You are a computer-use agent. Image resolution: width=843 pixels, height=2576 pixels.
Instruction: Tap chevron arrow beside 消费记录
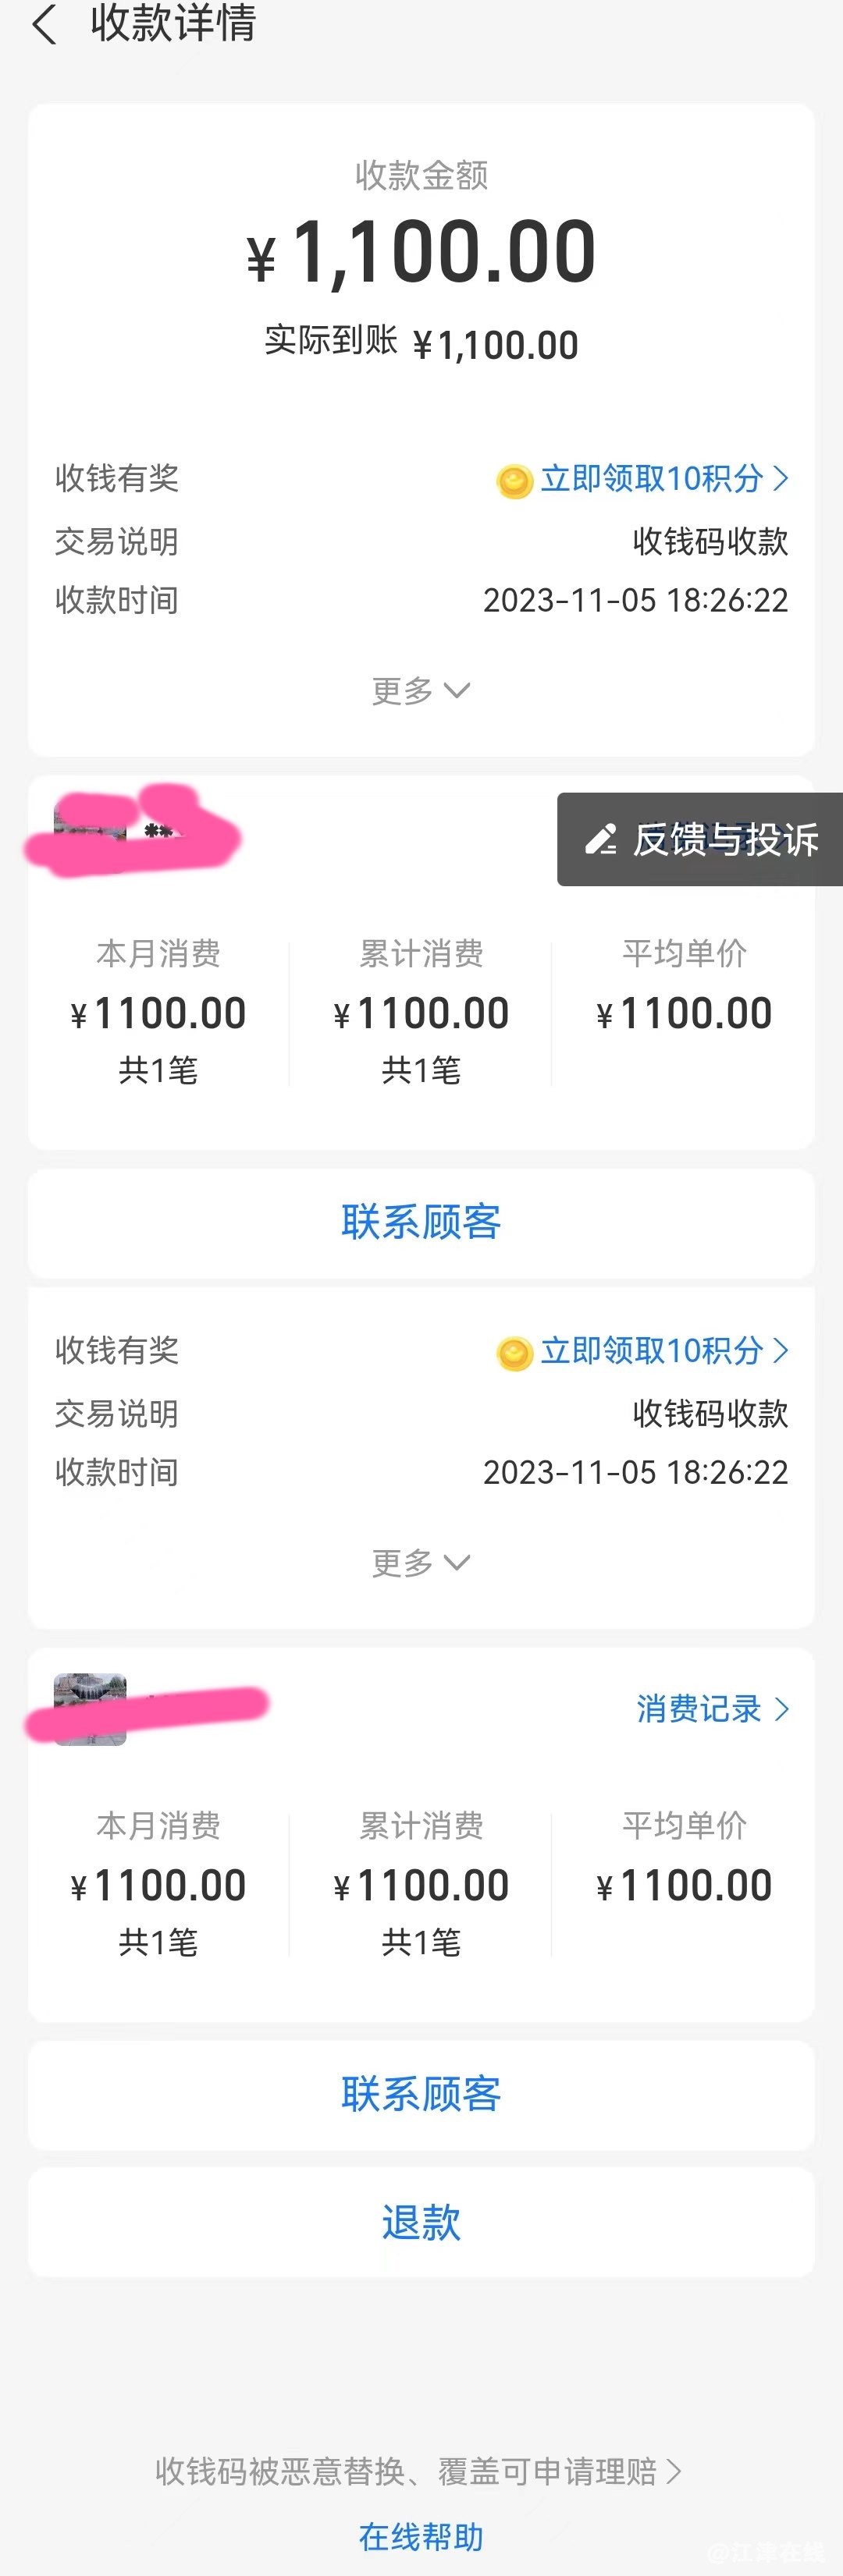pyautogui.click(x=781, y=1709)
